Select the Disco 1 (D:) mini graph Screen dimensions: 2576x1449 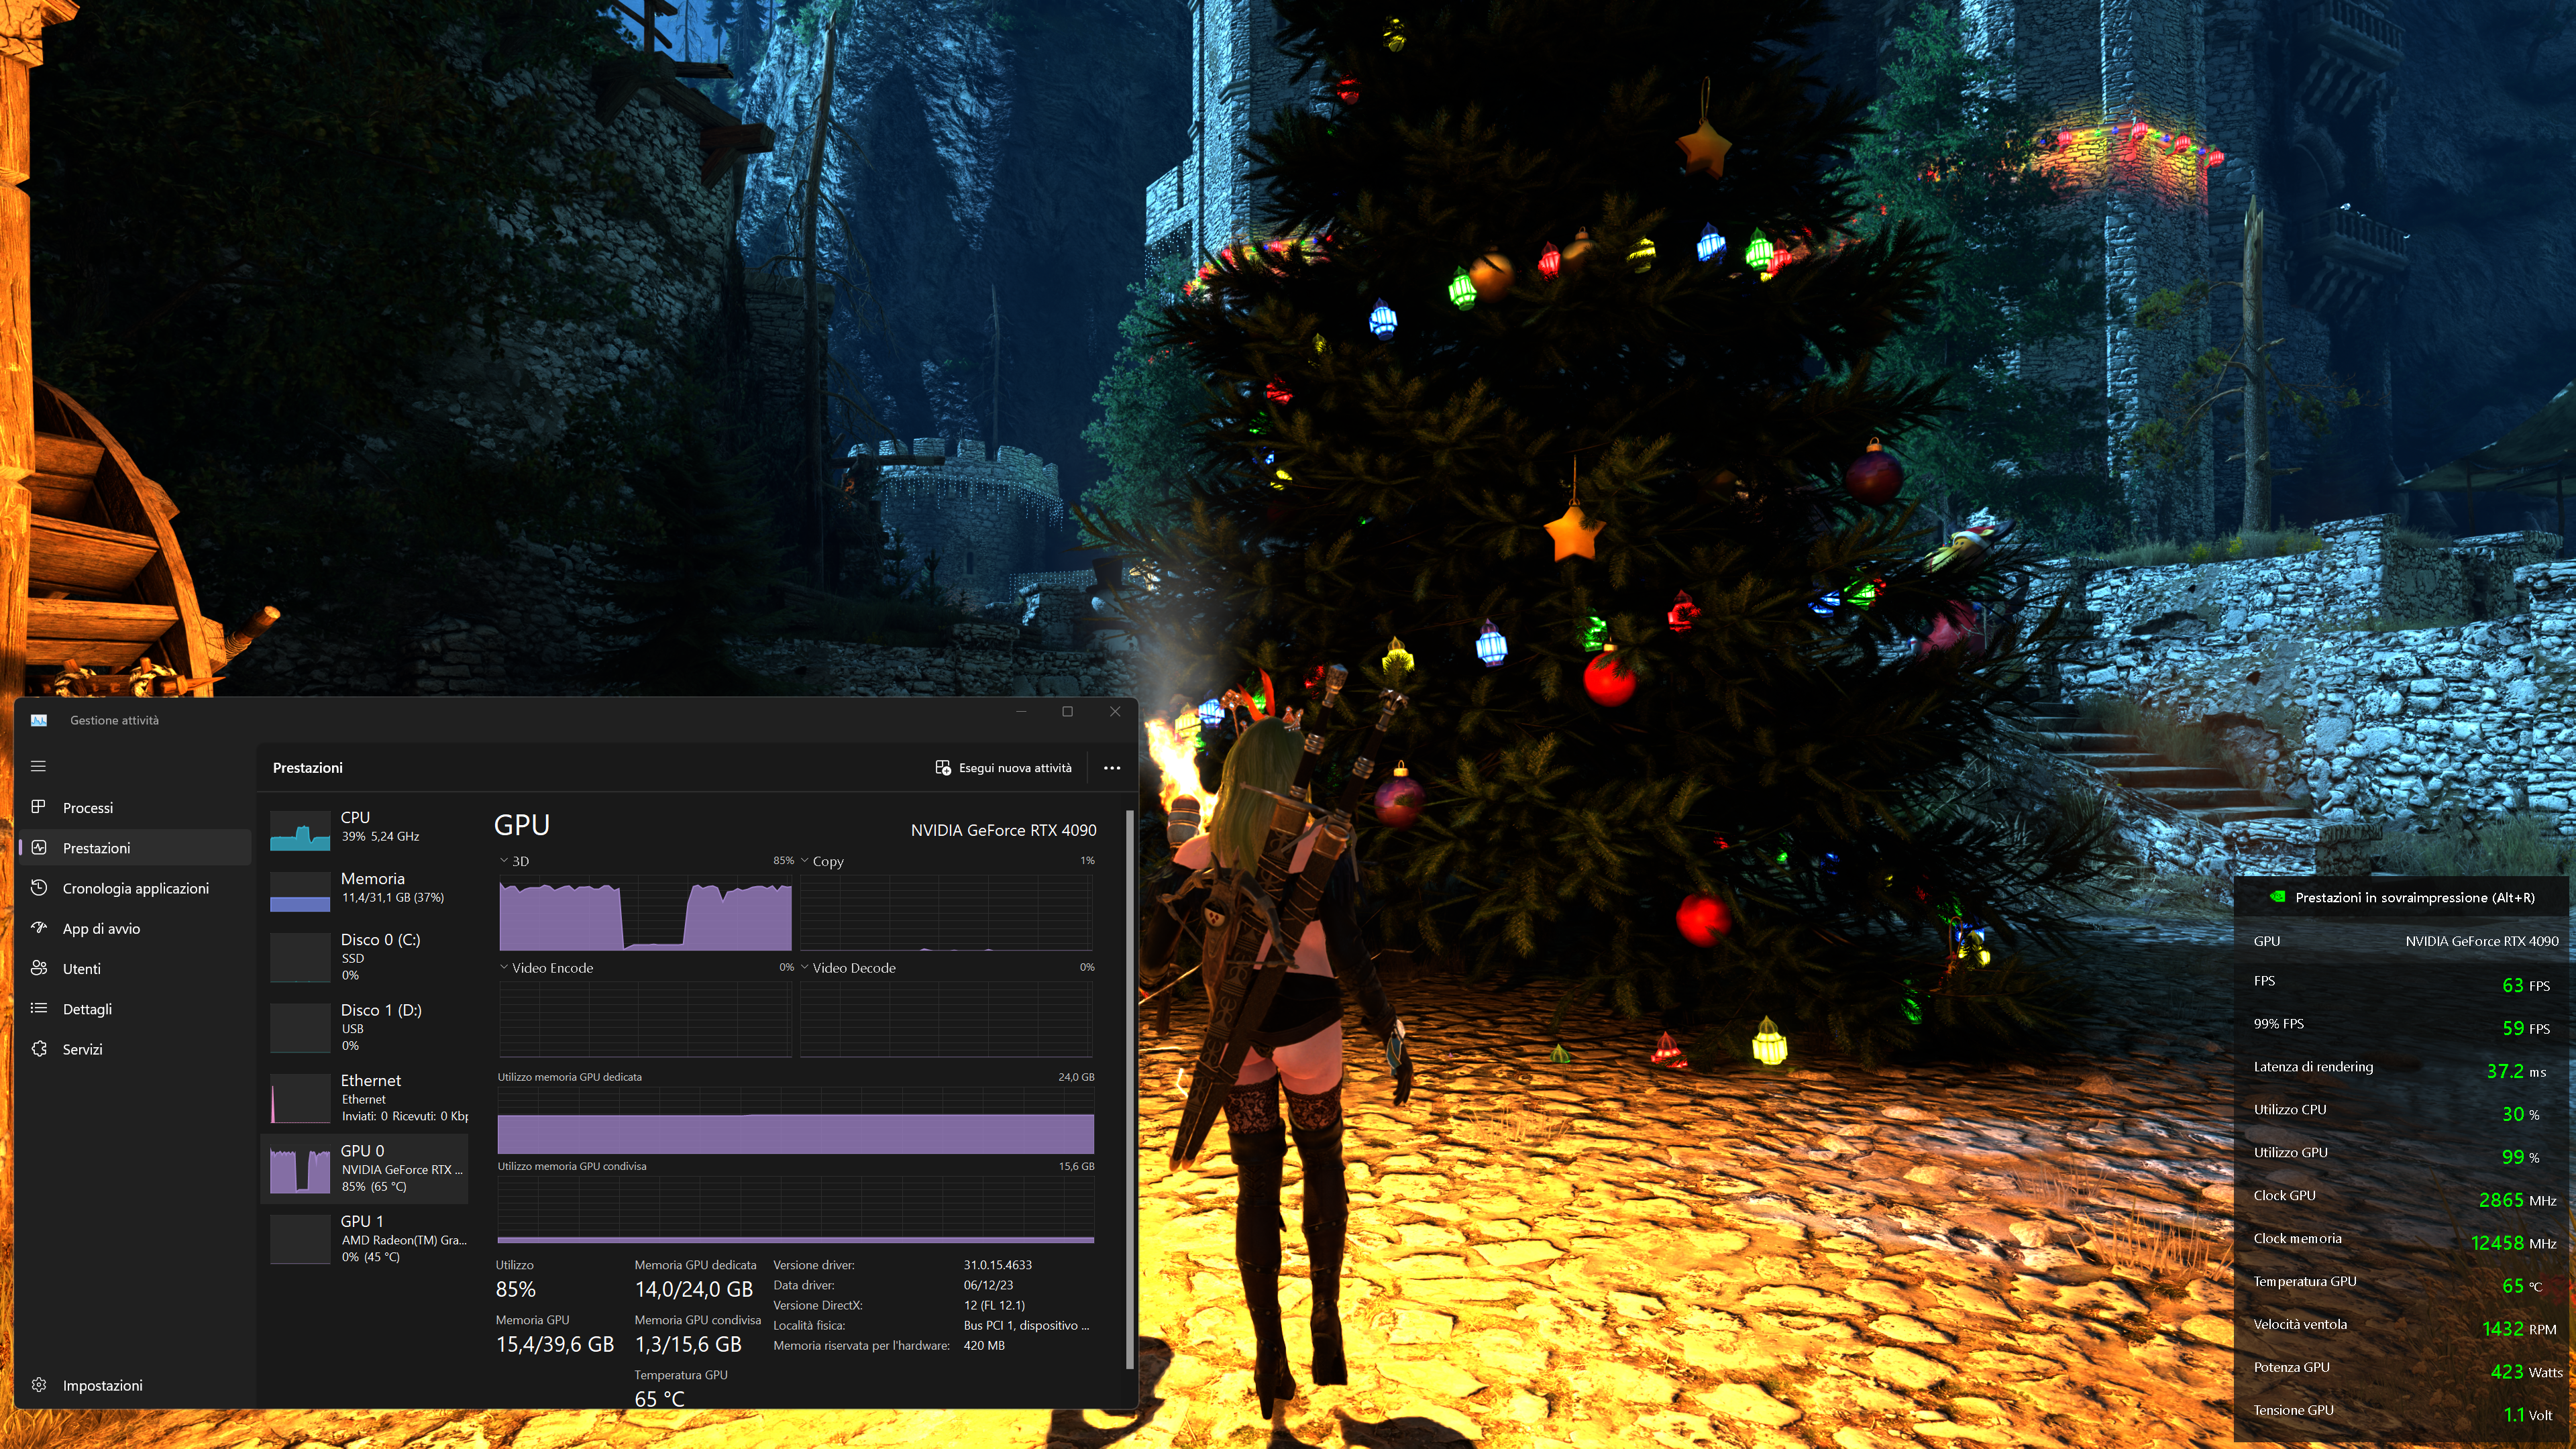pos(299,1027)
